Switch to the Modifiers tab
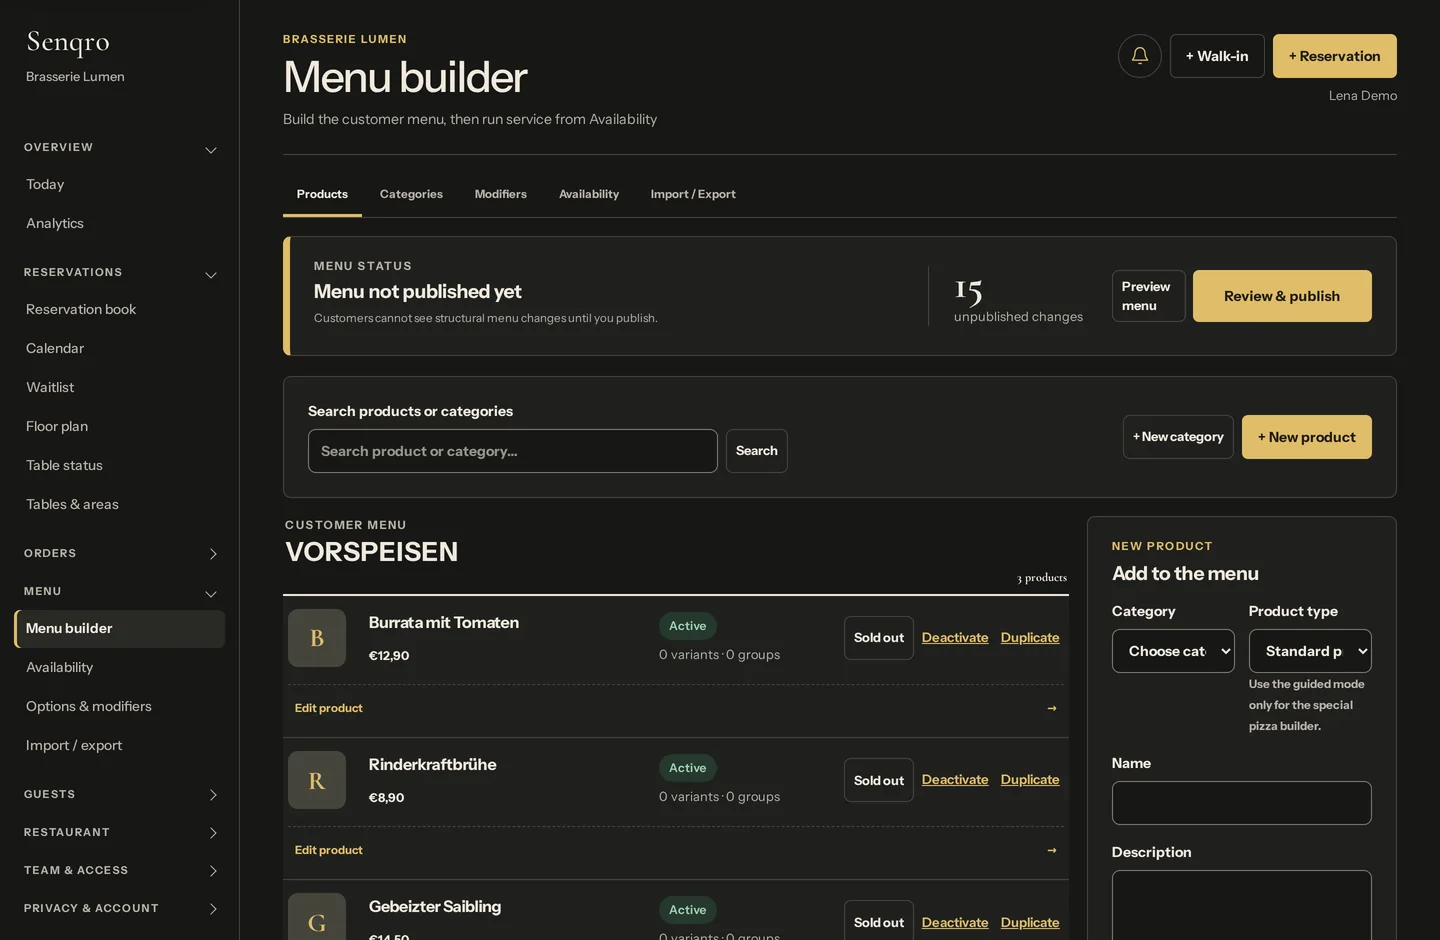Viewport: 1440px width, 940px height. tap(500, 194)
